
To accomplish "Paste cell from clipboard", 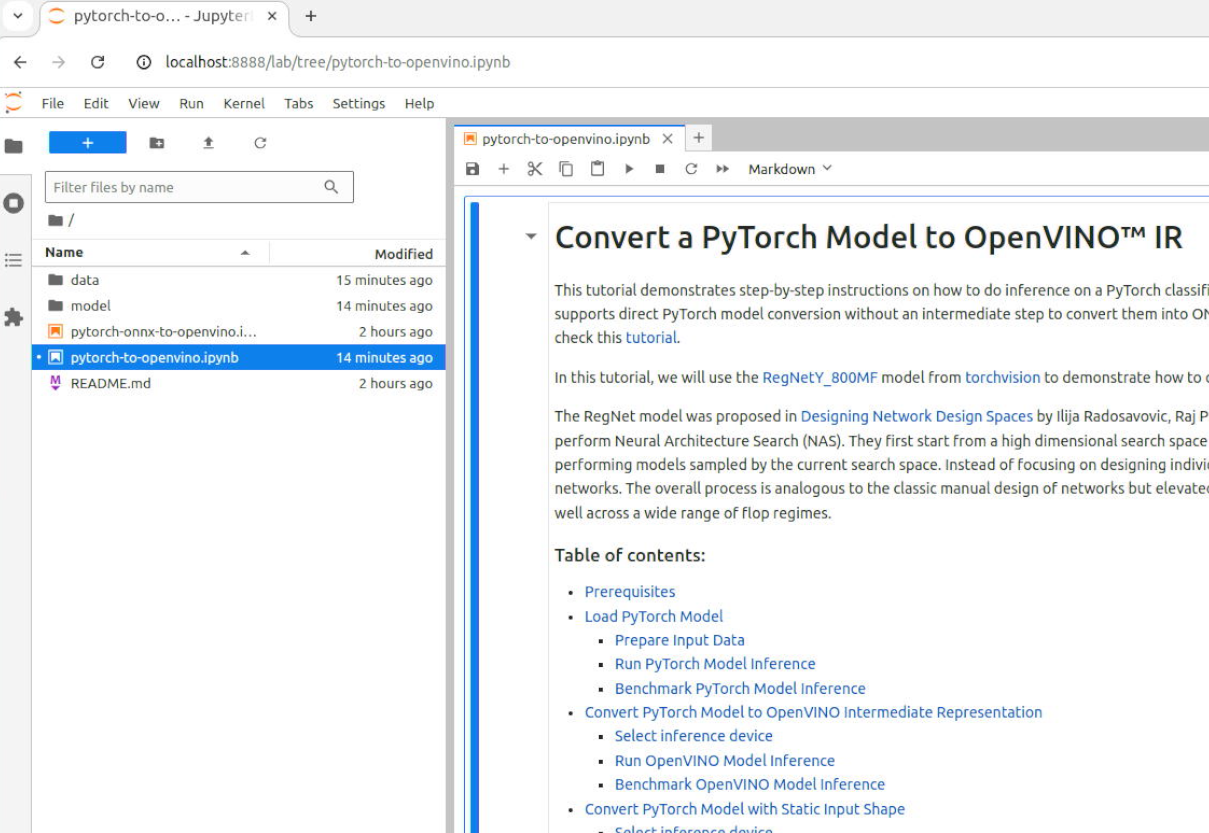I will pos(597,169).
